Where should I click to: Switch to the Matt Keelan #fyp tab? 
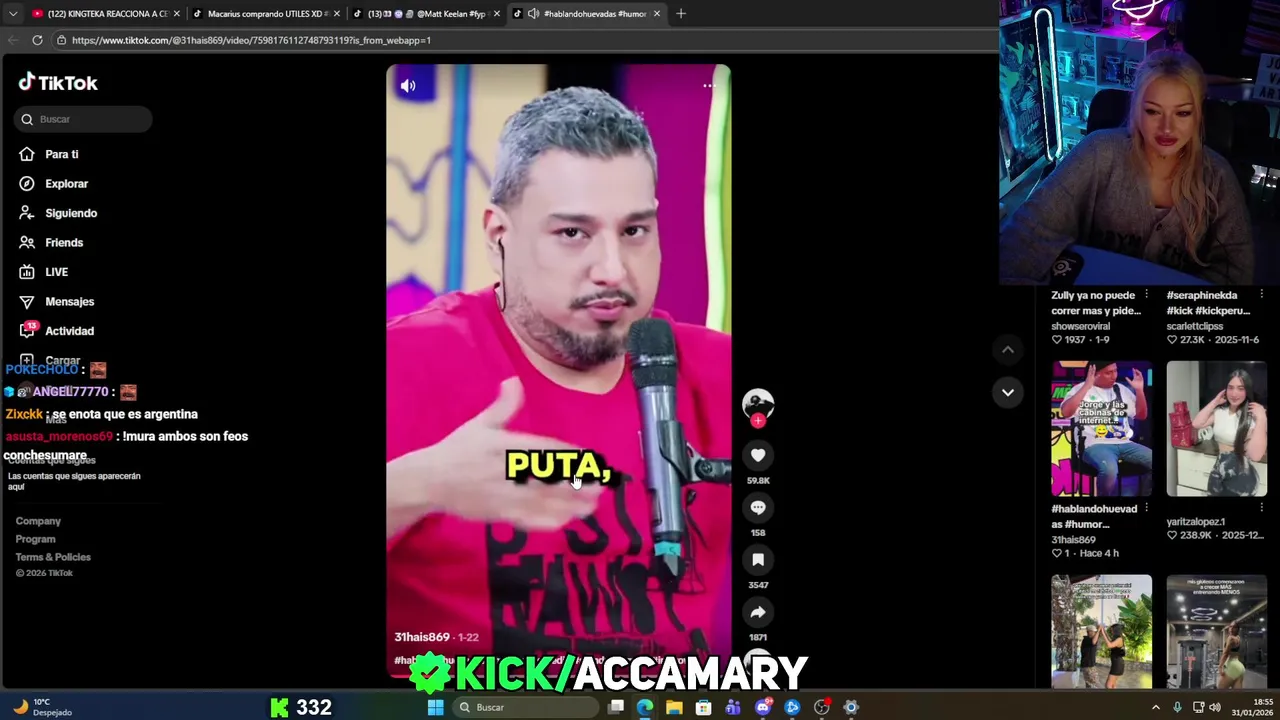click(426, 14)
